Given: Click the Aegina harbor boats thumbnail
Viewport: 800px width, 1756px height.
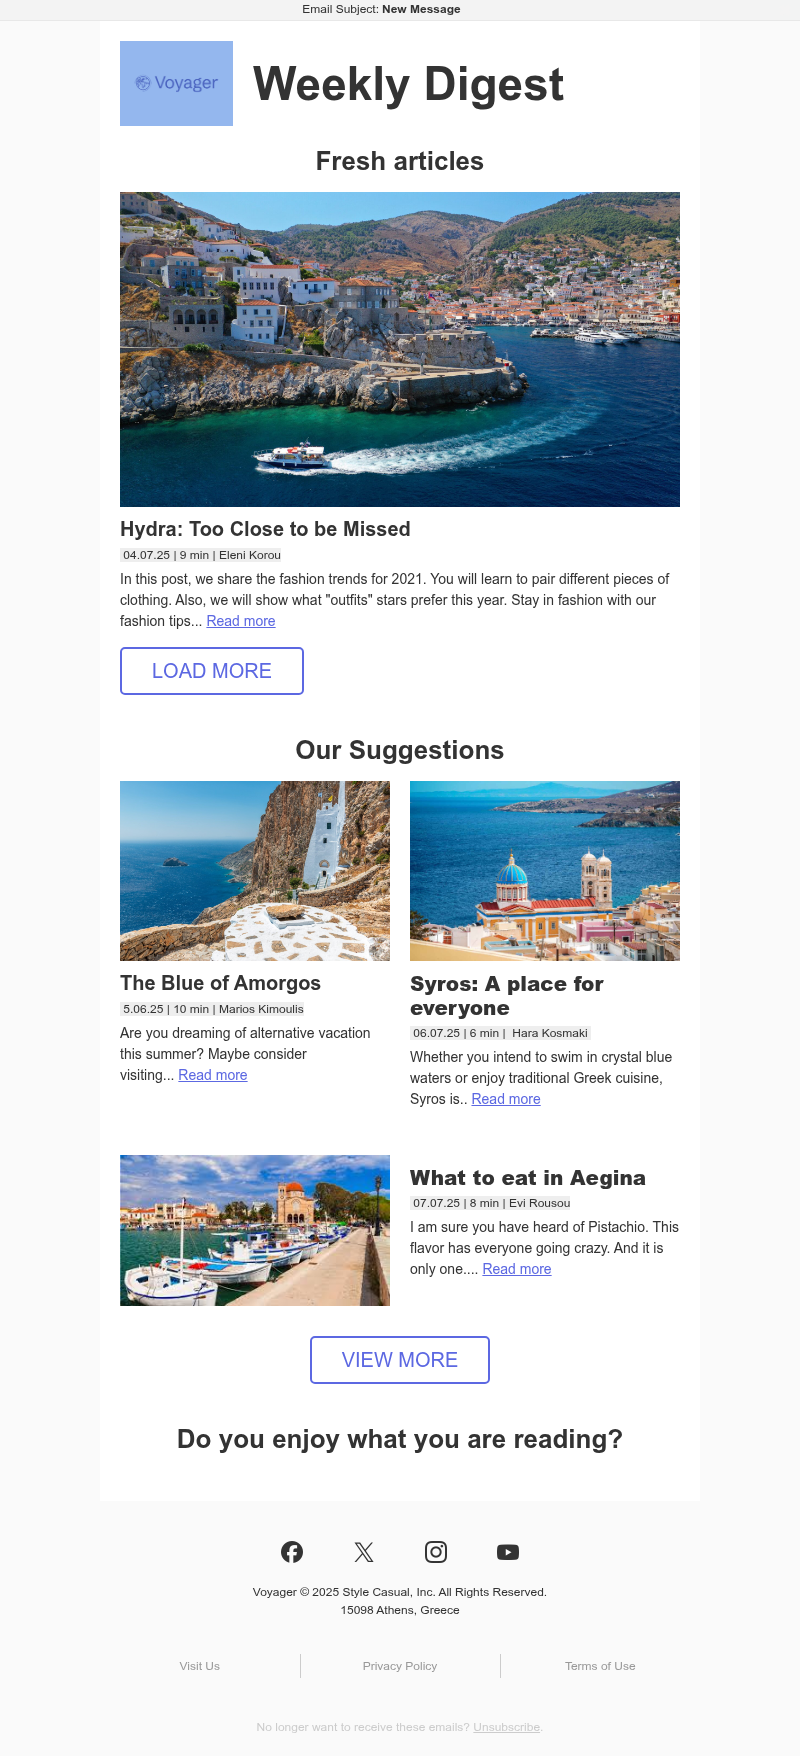Looking at the screenshot, I should coord(255,1230).
